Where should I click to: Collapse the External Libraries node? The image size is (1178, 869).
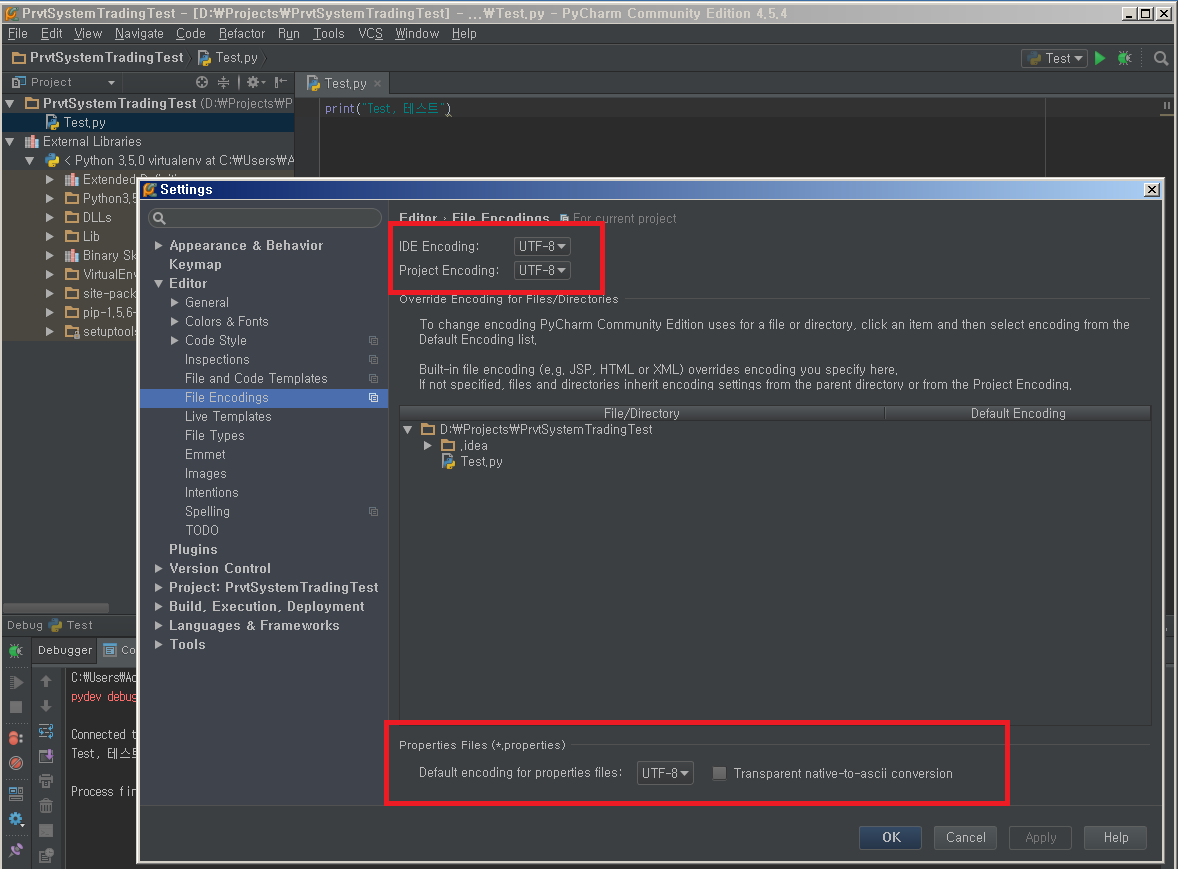(10, 141)
